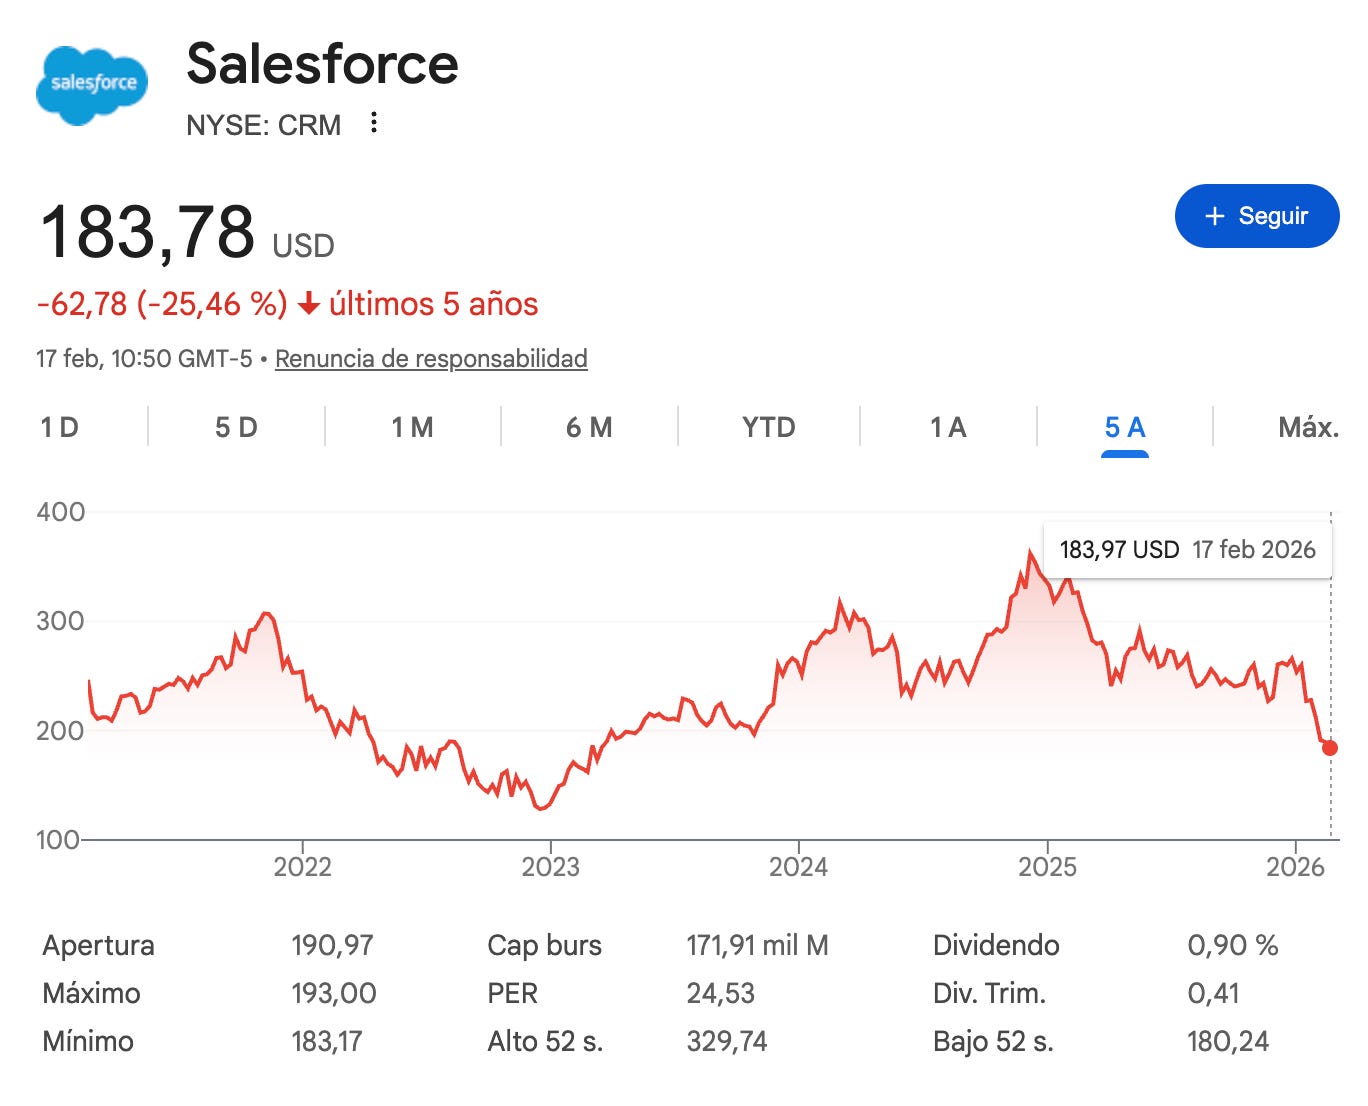Click the 183,97 USD chart tooltip
Viewport: 1368px width, 1106px height.
[x=1187, y=549]
